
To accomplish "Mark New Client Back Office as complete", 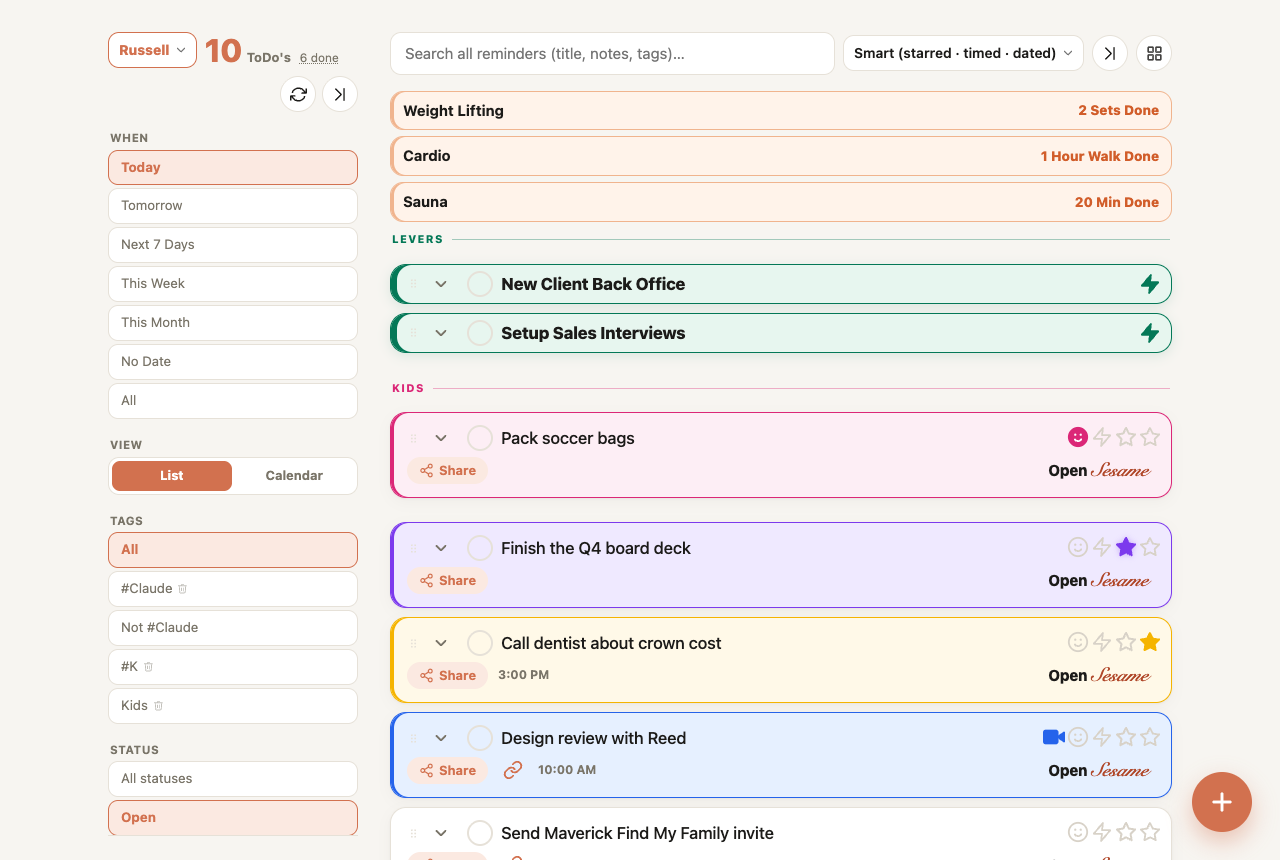I will [480, 284].
